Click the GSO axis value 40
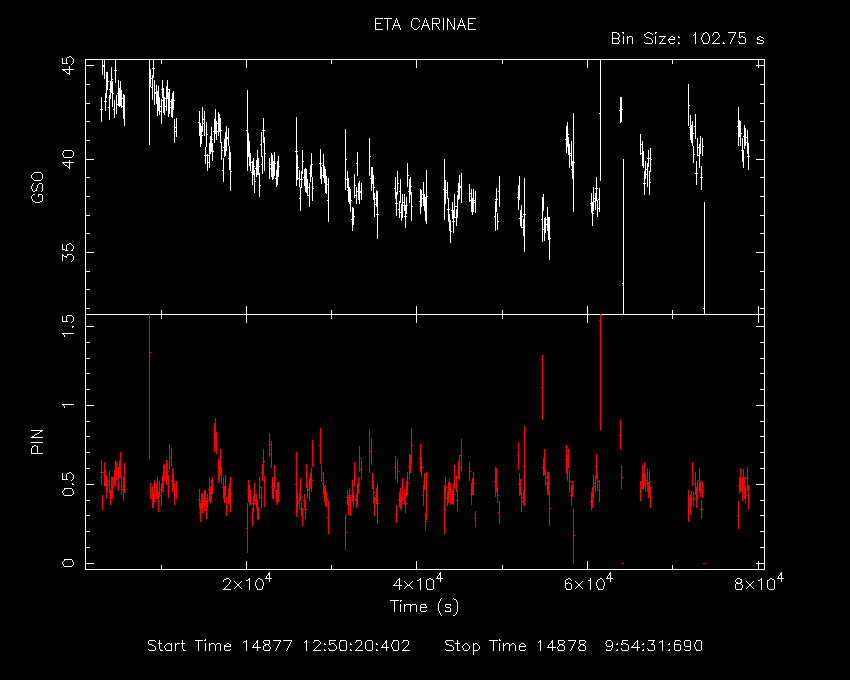 pyautogui.click(x=68, y=159)
